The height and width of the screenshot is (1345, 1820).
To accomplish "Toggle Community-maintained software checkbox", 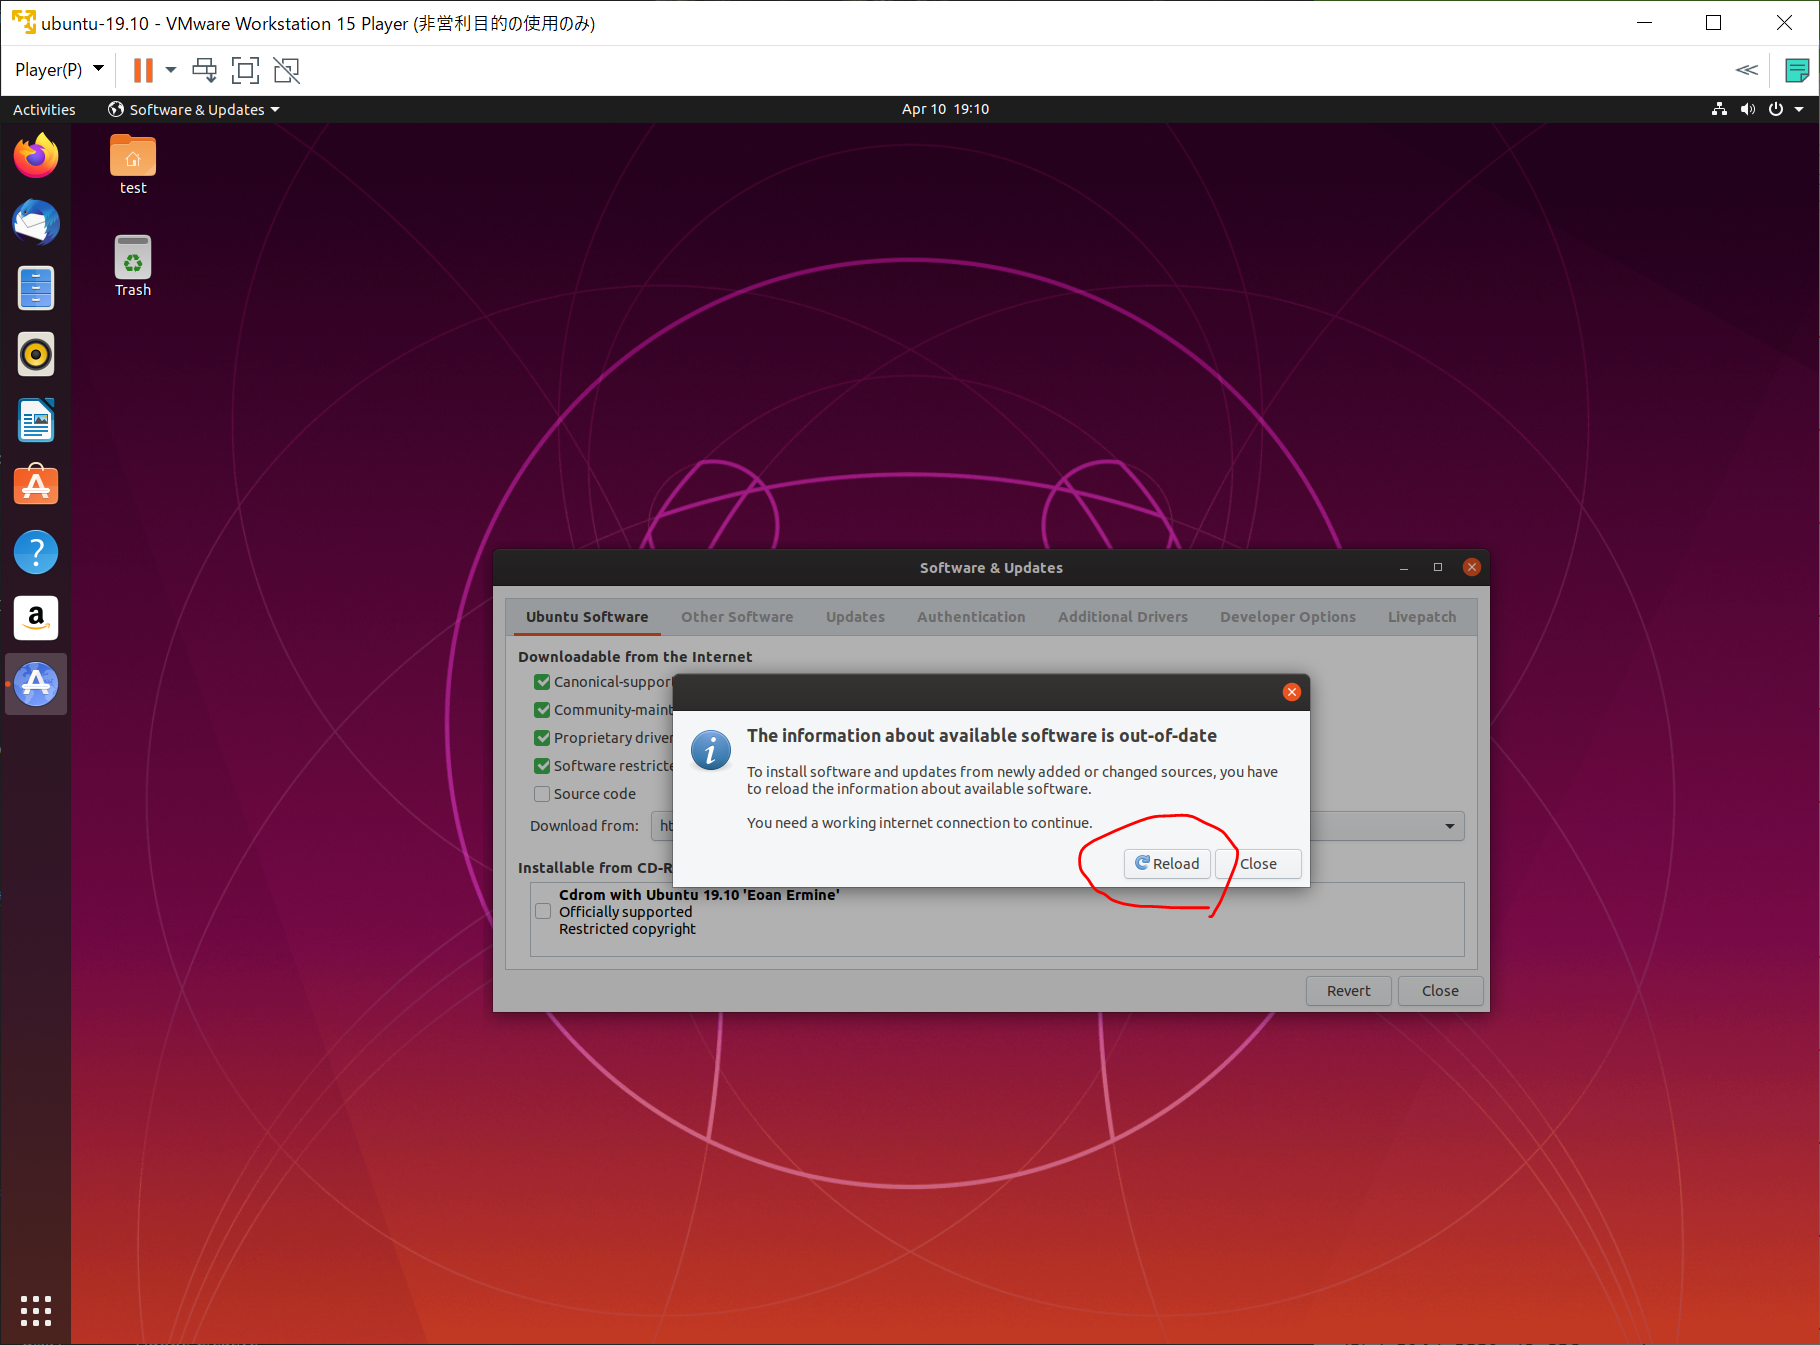I will click(542, 710).
